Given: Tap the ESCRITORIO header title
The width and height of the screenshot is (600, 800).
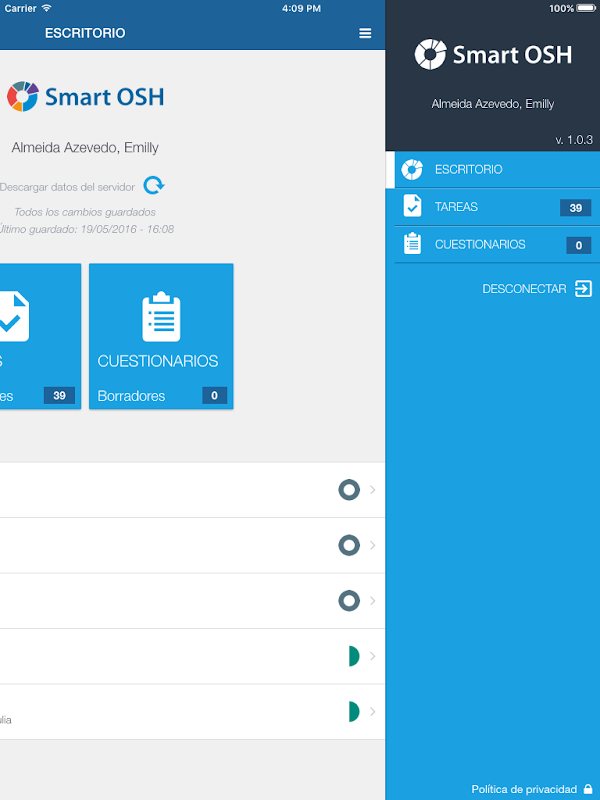Looking at the screenshot, I should (85, 33).
